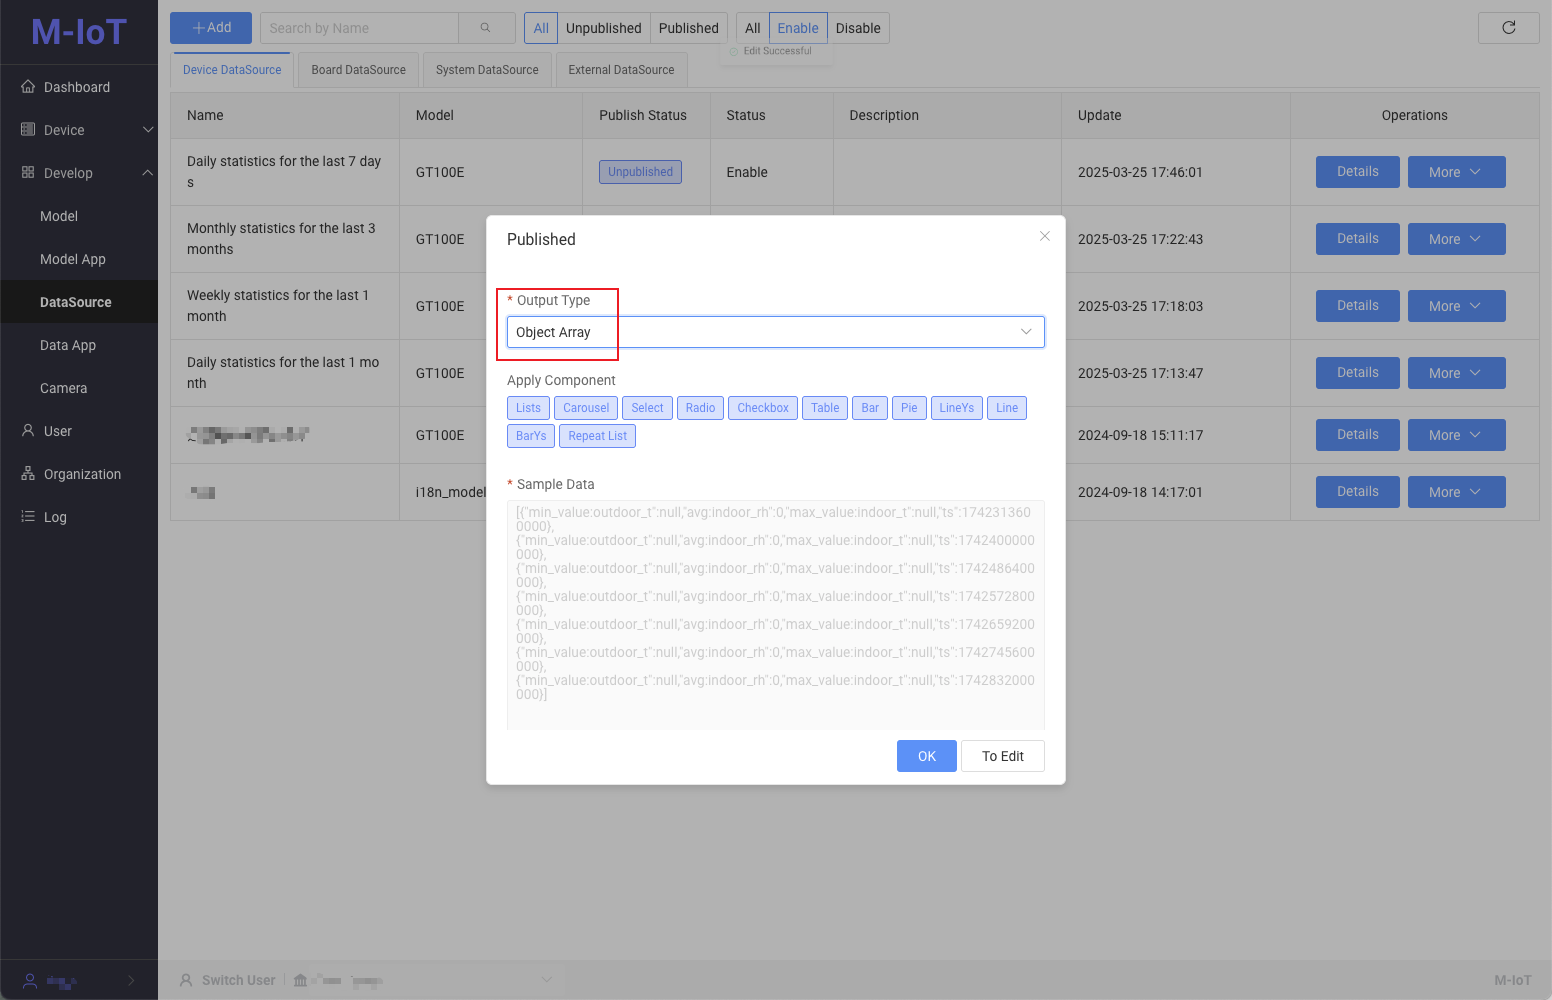1552x1000 pixels.
Task: Filter list by Published status
Action: pyautogui.click(x=688, y=28)
